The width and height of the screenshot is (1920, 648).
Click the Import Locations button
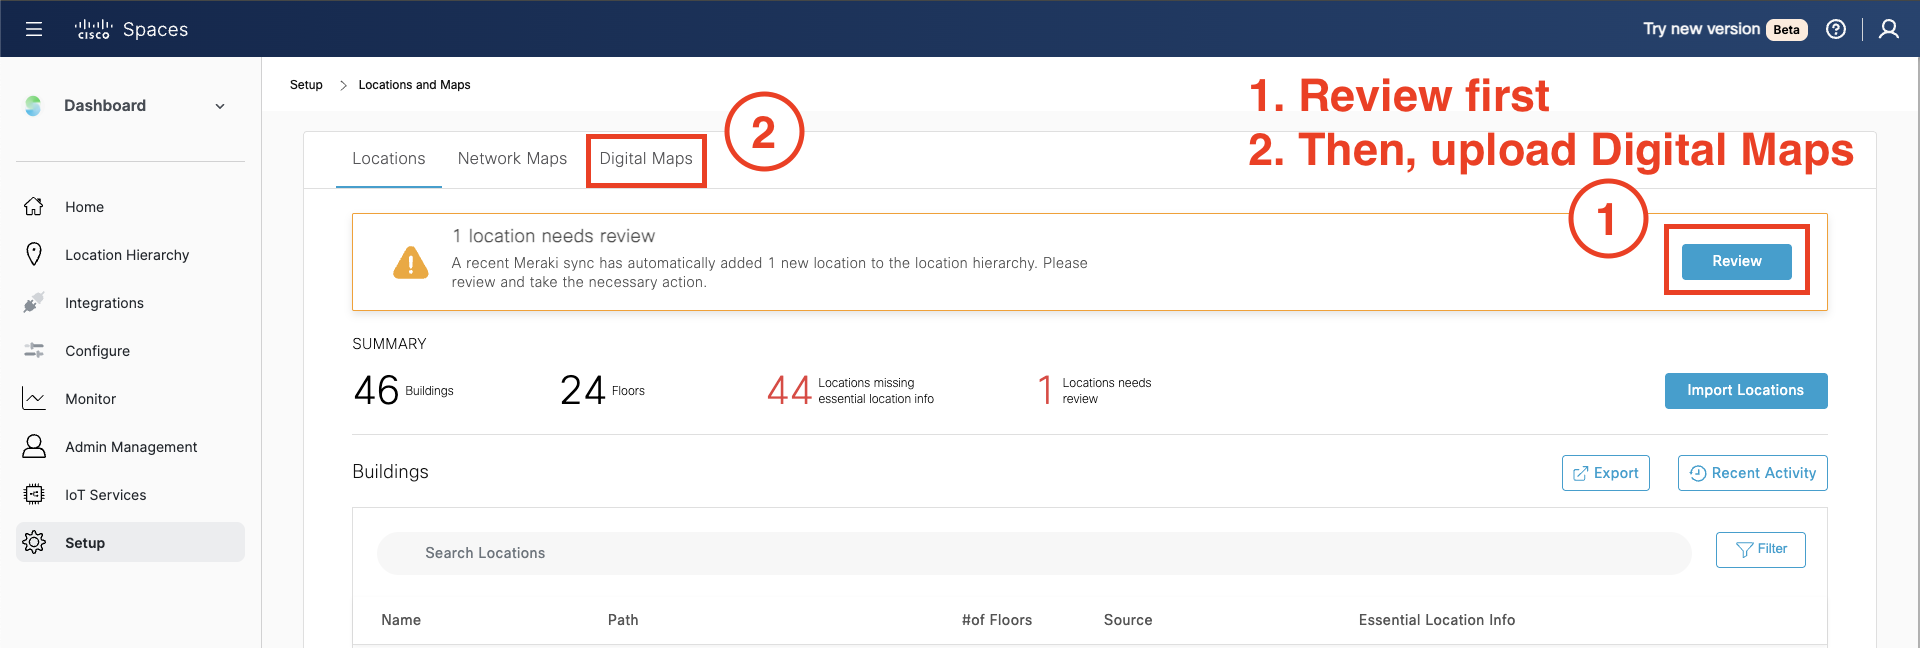click(1745, 391)
